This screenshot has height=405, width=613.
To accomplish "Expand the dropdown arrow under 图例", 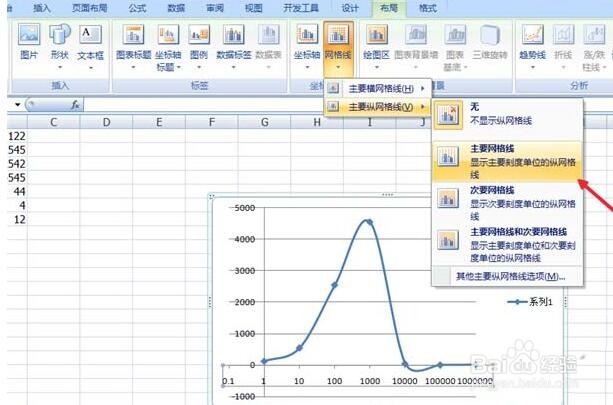I will 199,67.
